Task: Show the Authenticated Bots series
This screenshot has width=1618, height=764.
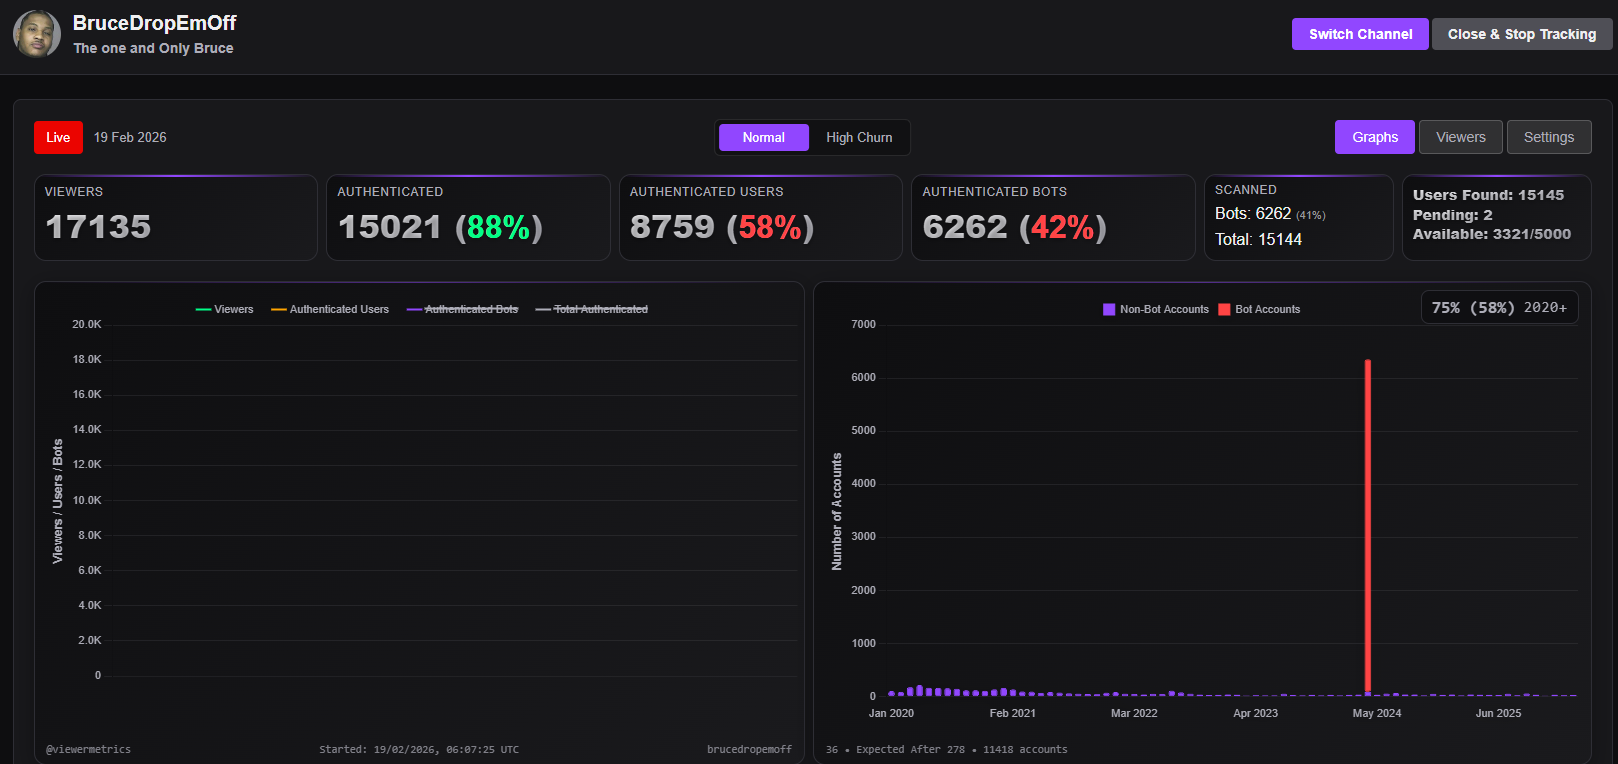Action: tap(462, 309)
